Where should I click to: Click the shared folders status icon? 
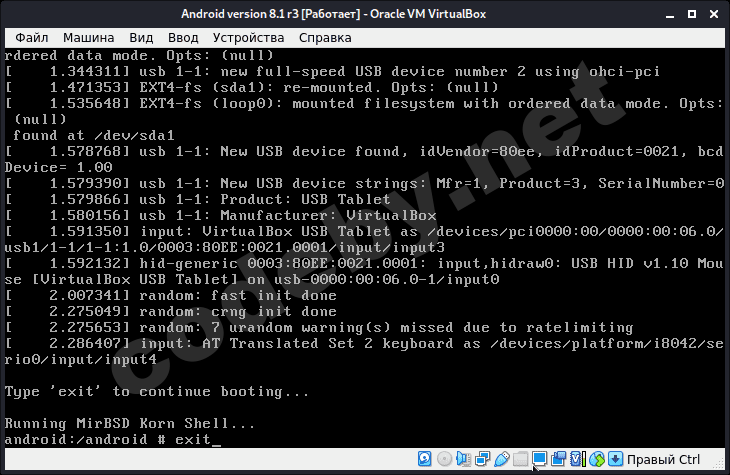tap(520, 459)
